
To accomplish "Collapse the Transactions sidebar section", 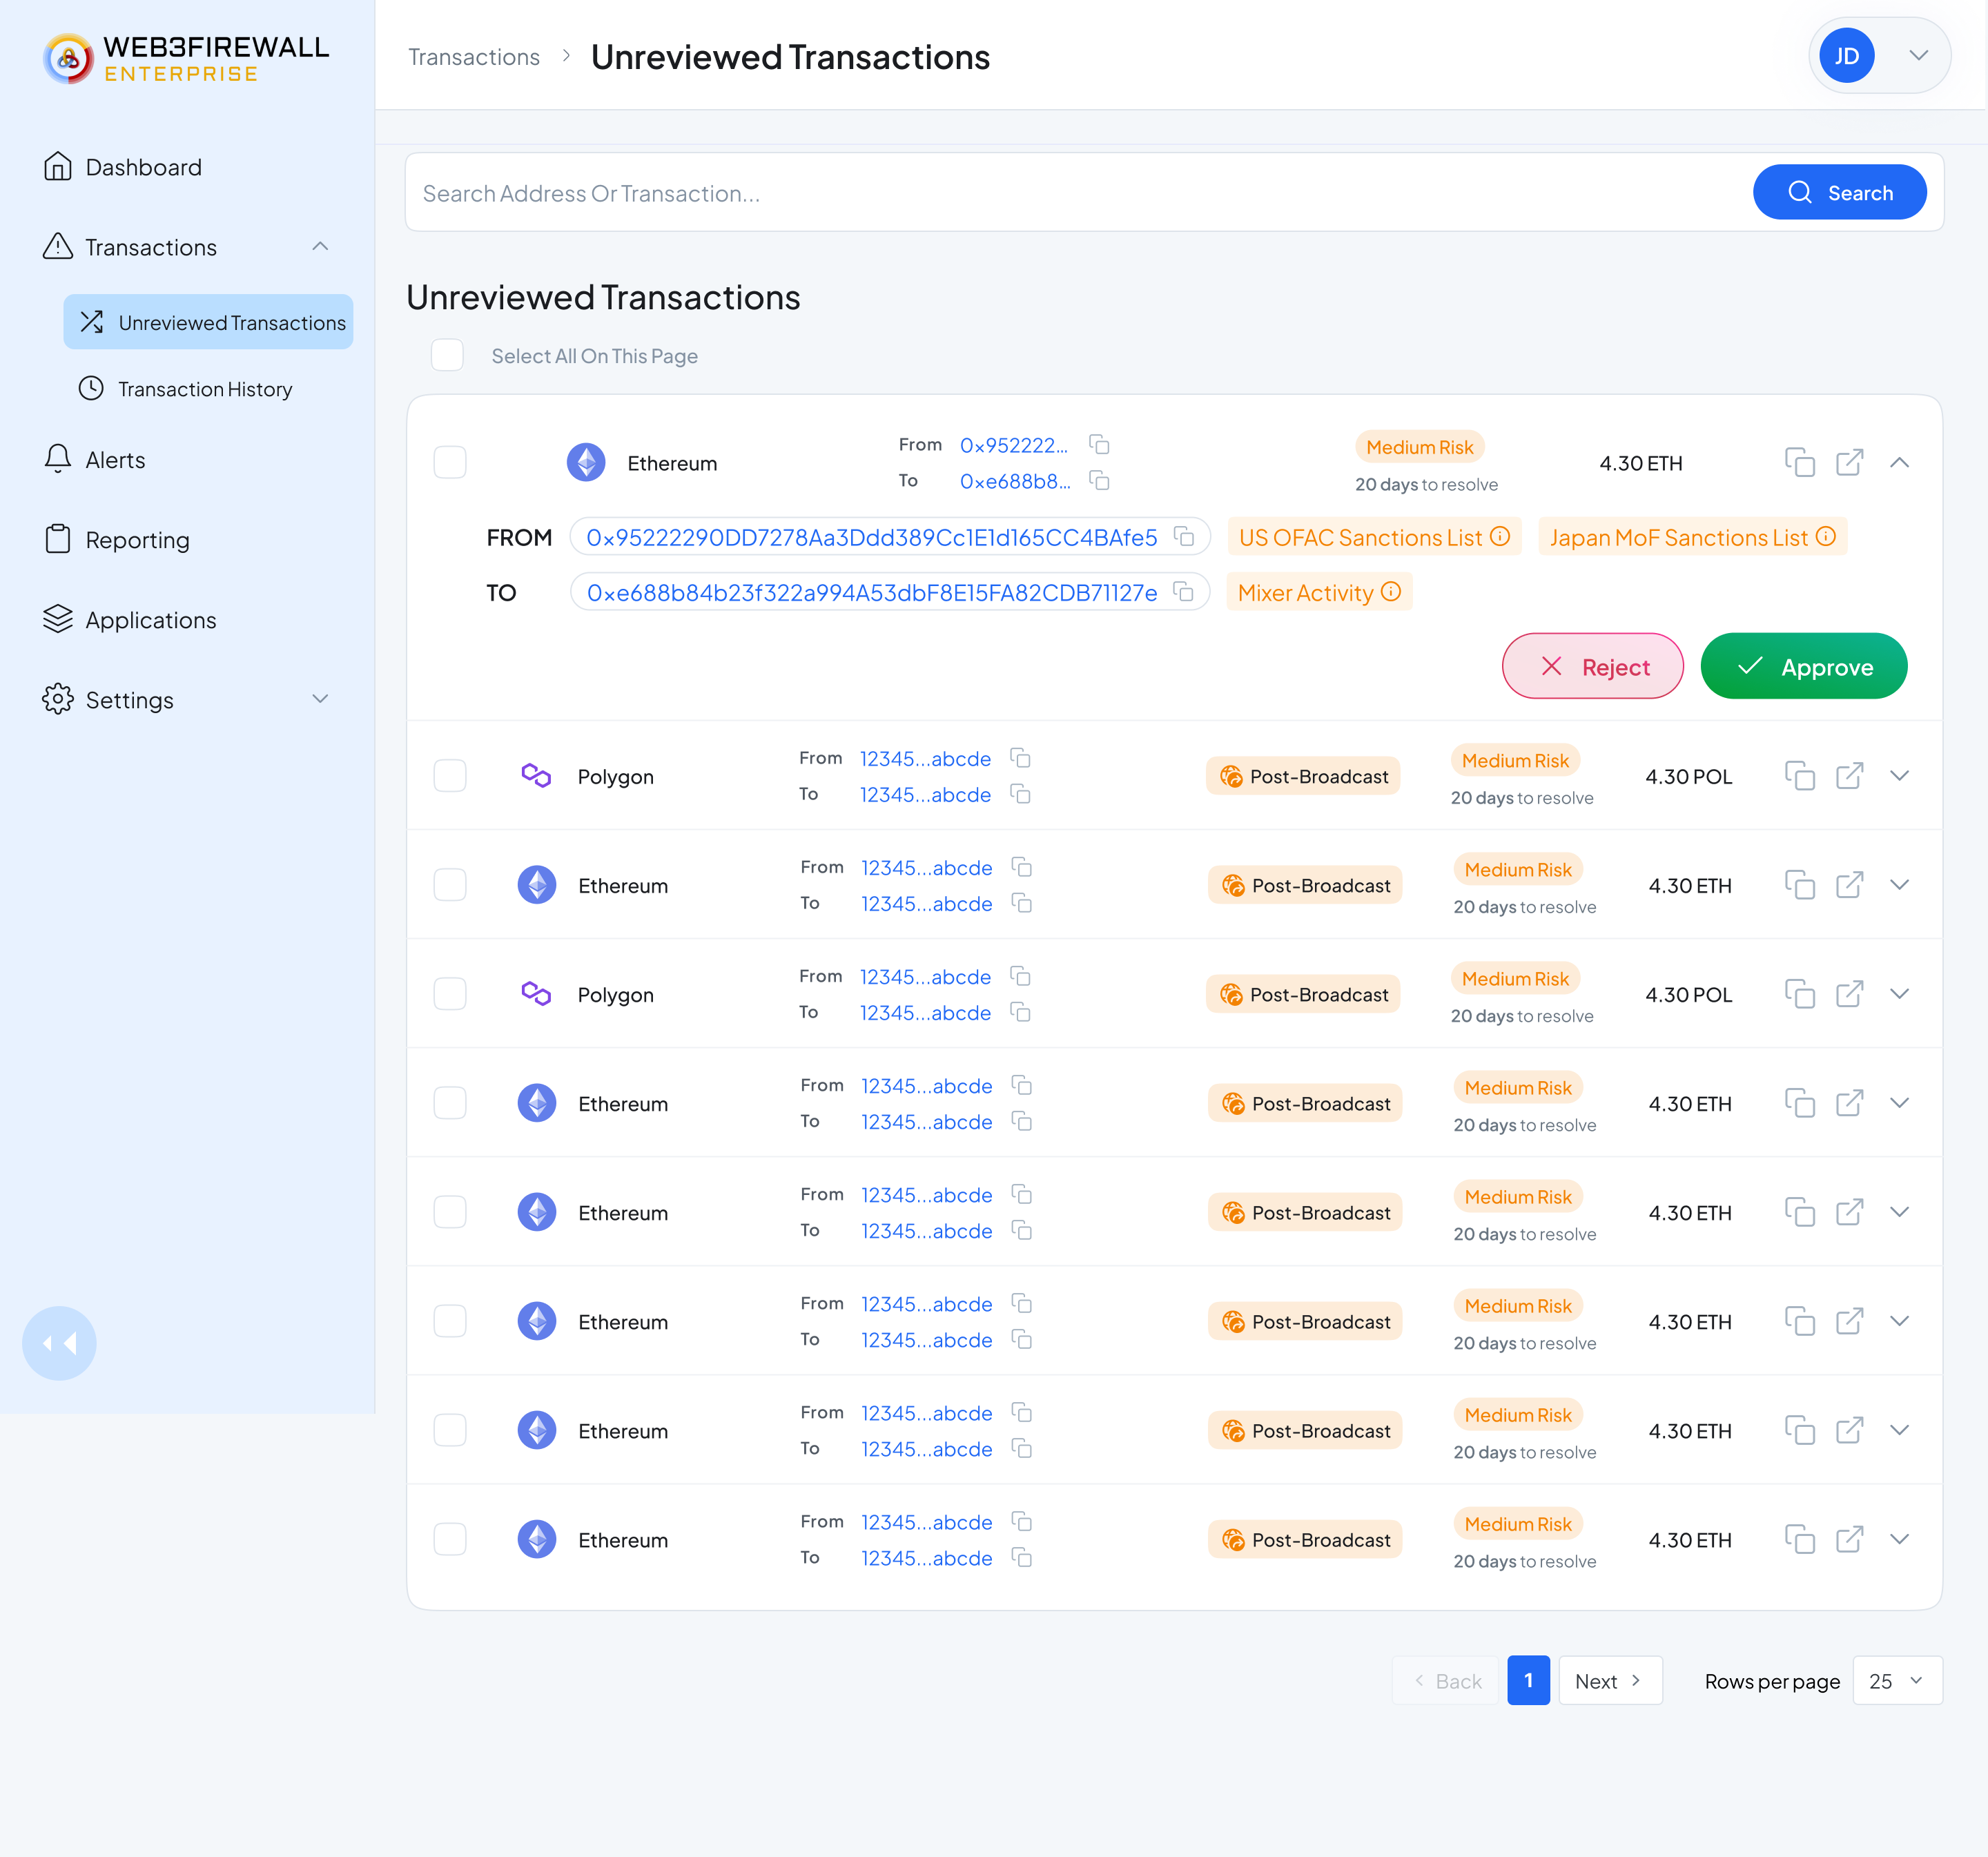I will pos(320,246).
